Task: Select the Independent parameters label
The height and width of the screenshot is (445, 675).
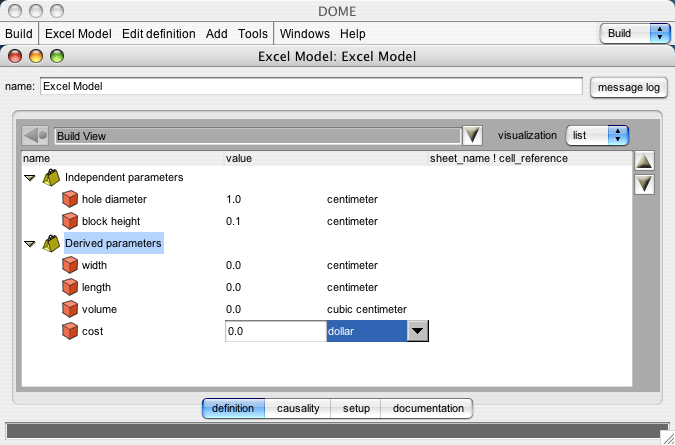Action: 124,177
